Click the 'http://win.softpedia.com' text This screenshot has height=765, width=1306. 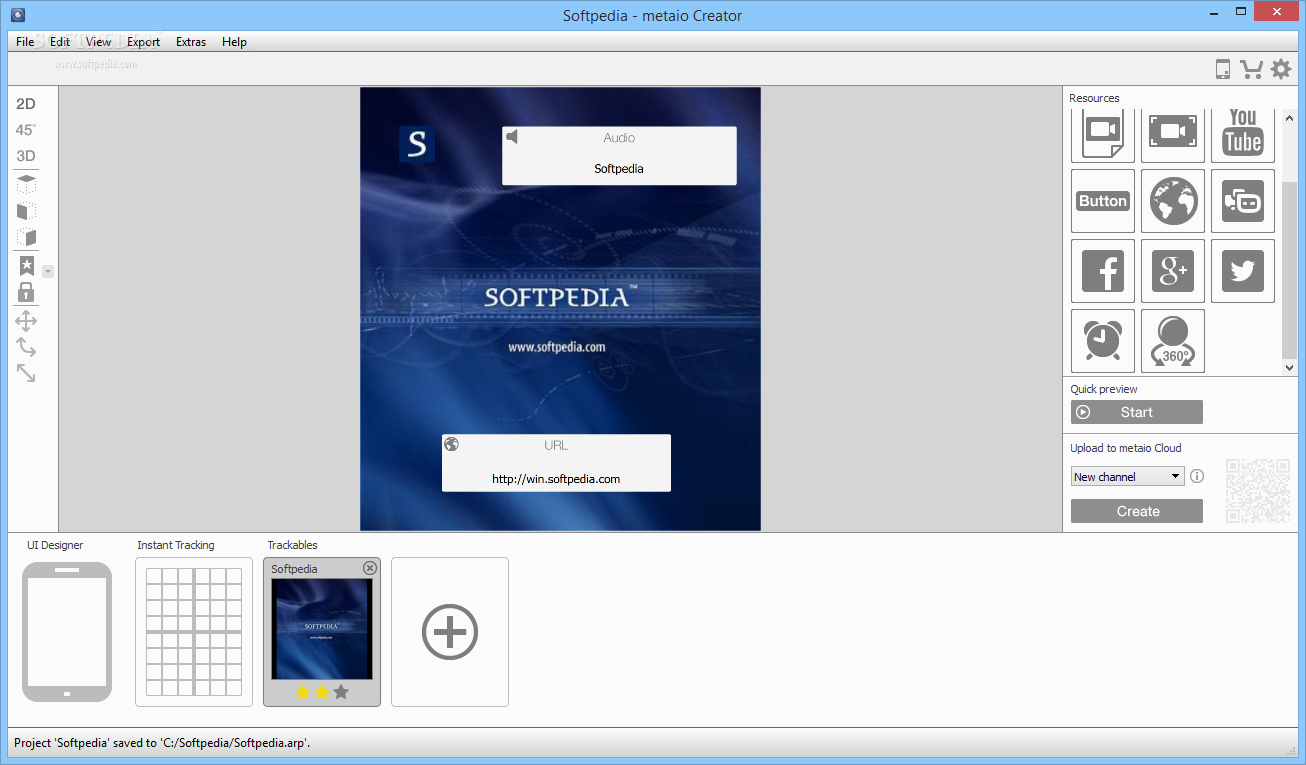tap(556, 479)
